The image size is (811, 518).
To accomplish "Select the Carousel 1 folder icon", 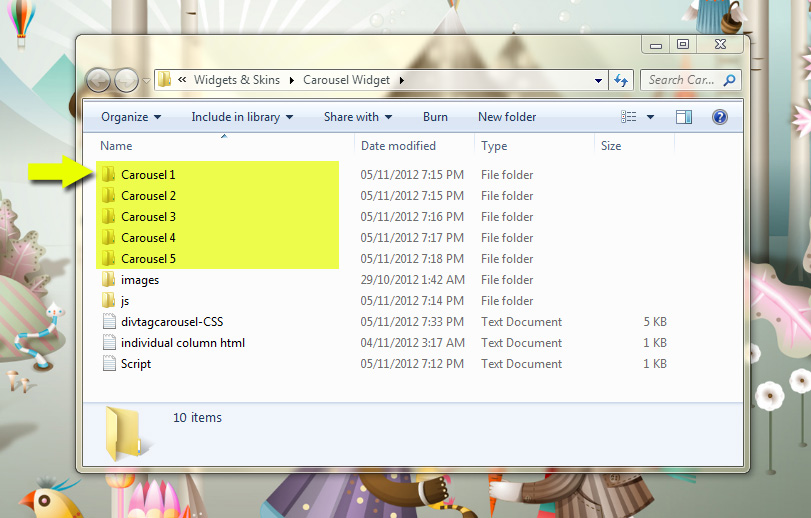I will (x=108, y=175).
